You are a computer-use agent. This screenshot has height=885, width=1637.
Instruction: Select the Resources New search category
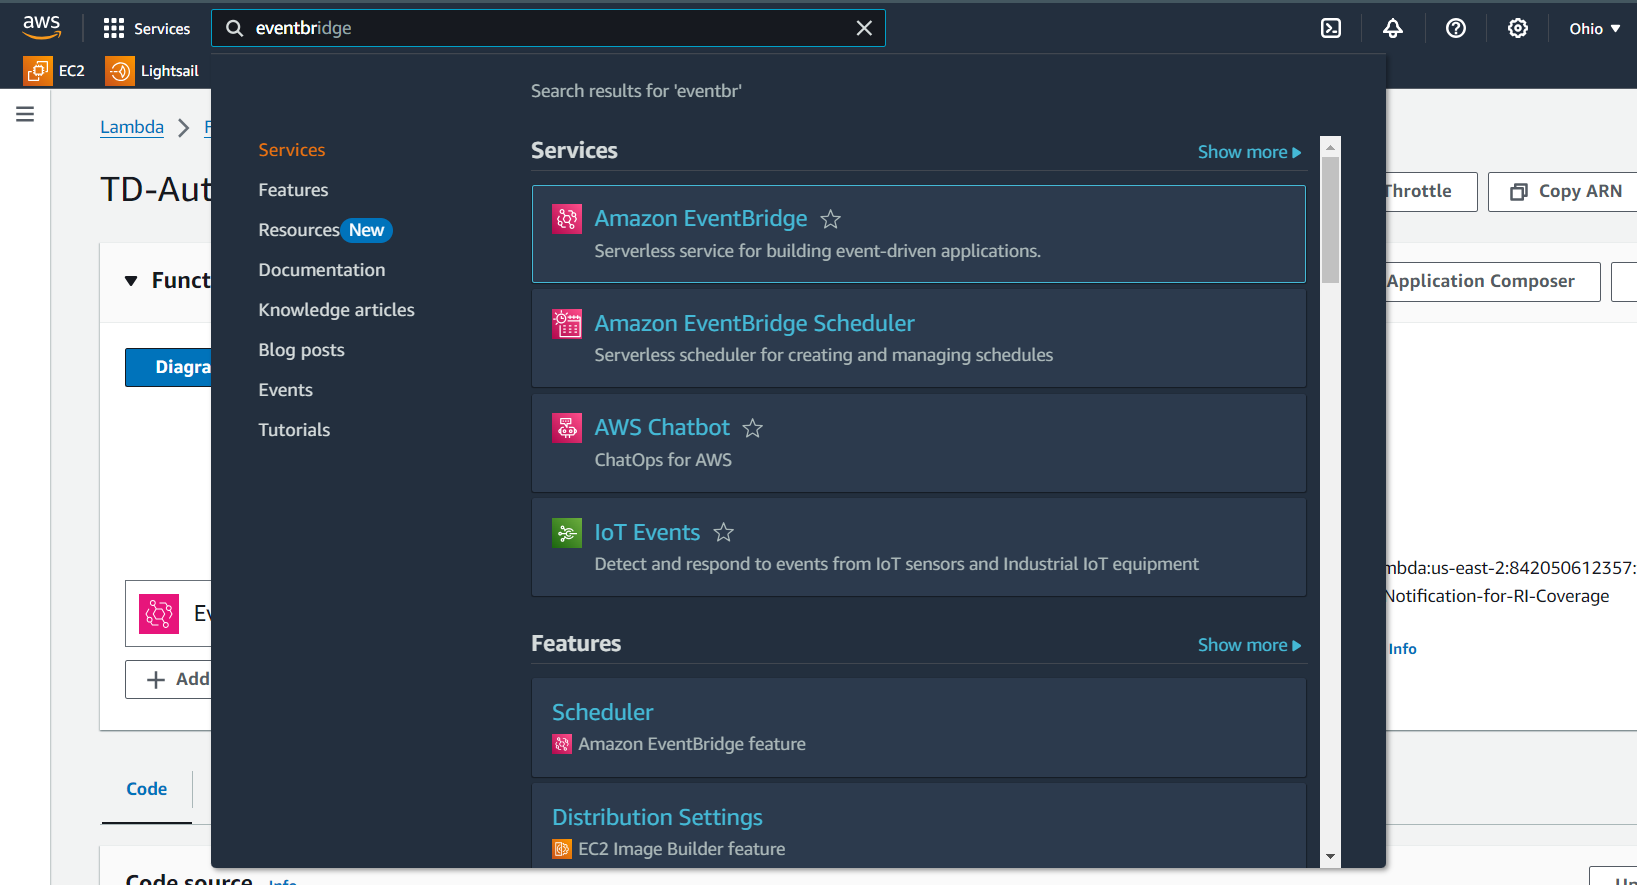pos(325,230)
